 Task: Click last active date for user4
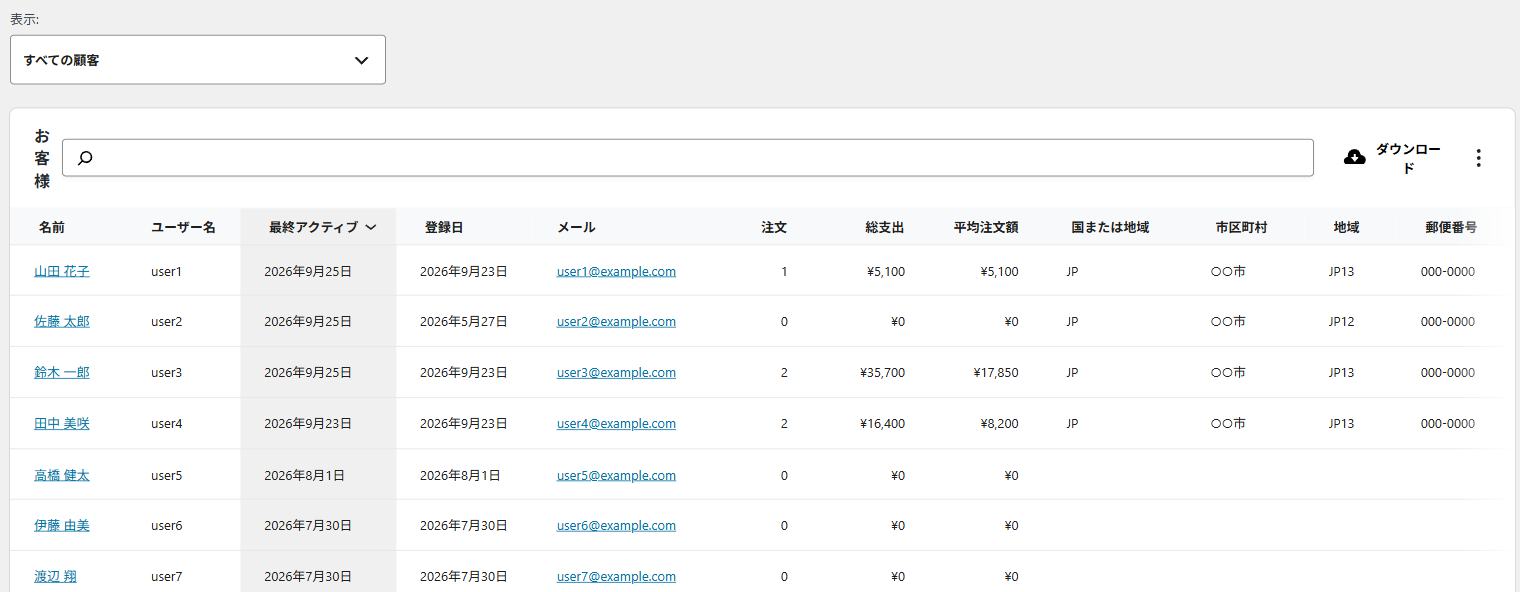[308, 423]
